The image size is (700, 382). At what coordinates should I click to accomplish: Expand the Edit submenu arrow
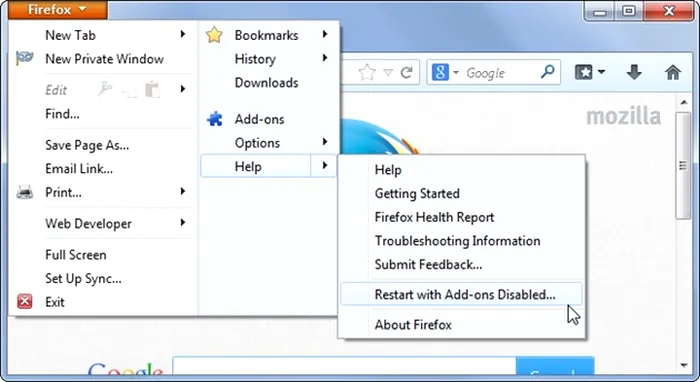pyautogui.click(x=183, y=89)
